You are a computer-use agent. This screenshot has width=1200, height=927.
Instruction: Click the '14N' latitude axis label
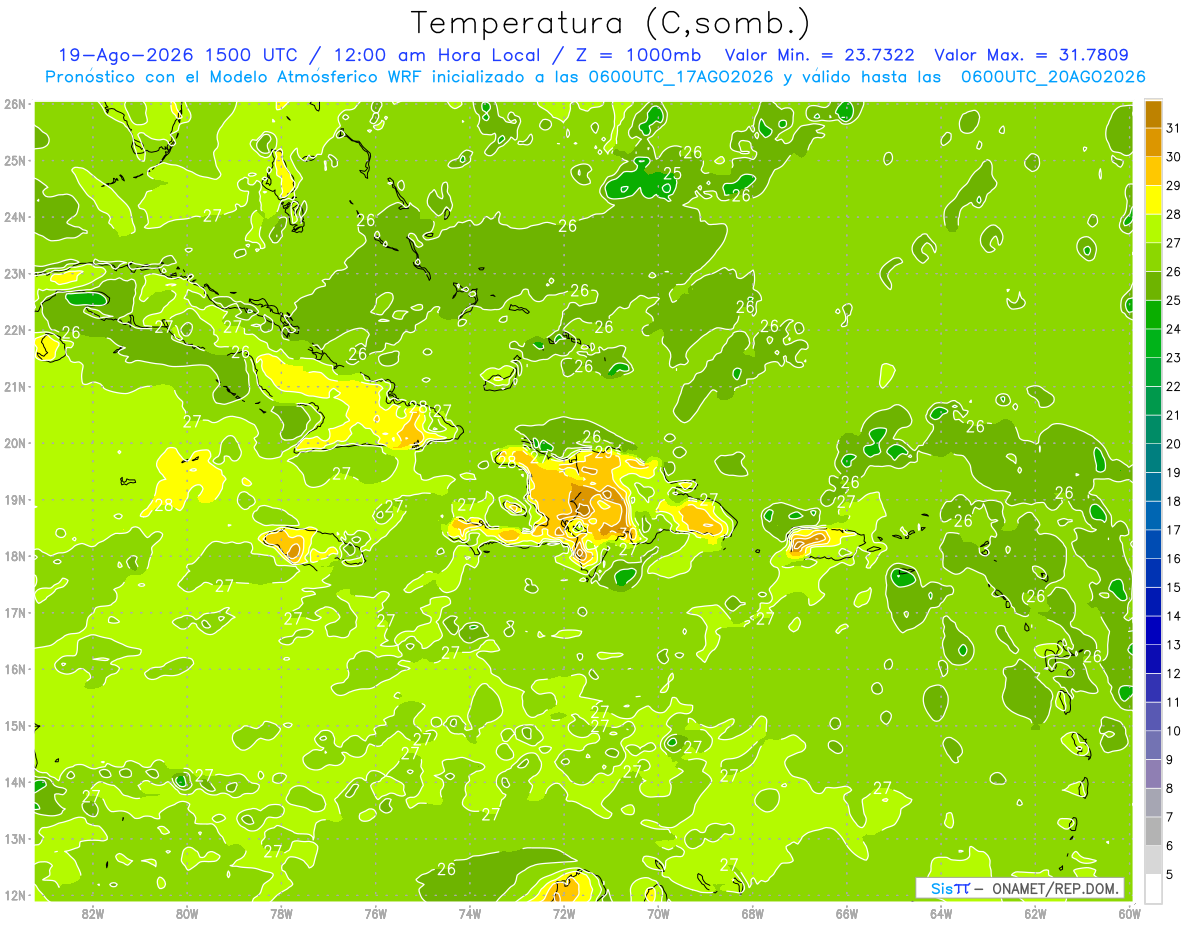[x=15, y=782]
